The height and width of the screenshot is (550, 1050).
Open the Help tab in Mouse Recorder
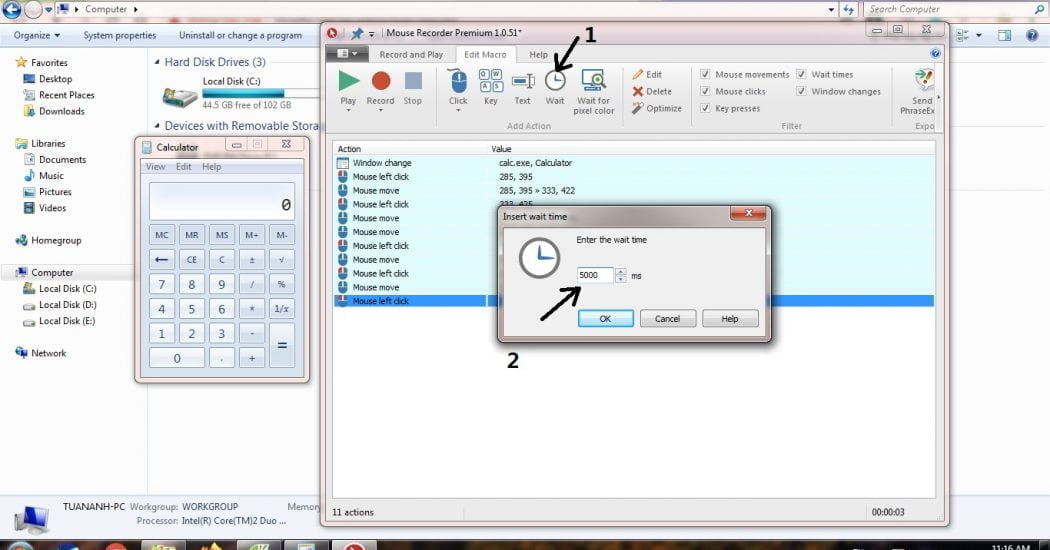pyautogui.click(x=538, y=54)
